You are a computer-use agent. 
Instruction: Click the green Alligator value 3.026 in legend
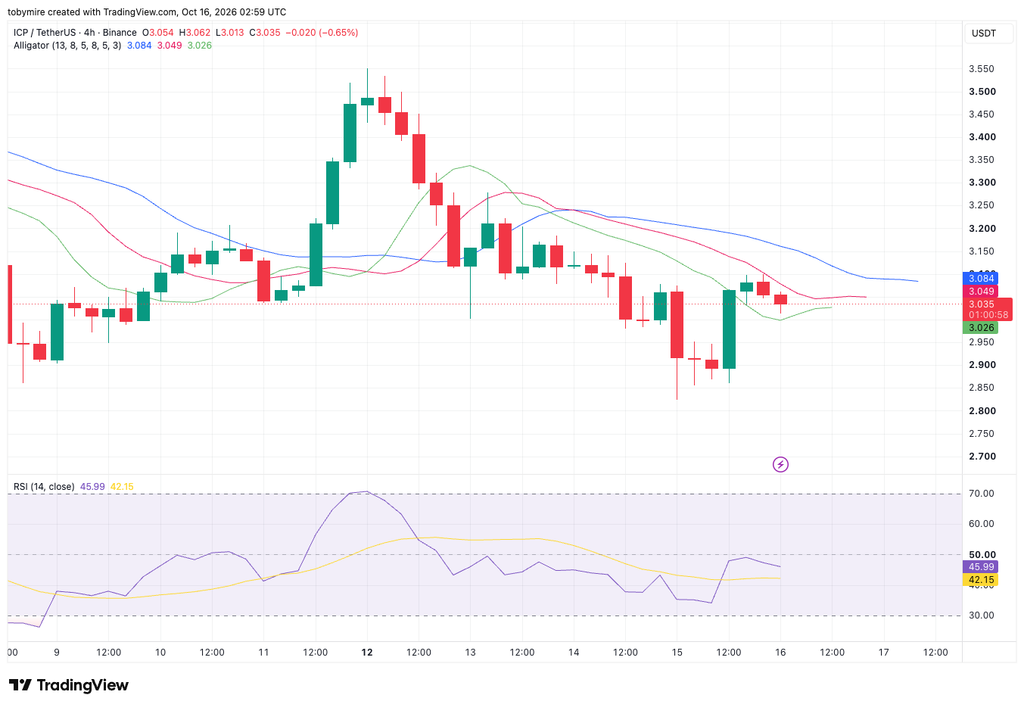199,46
